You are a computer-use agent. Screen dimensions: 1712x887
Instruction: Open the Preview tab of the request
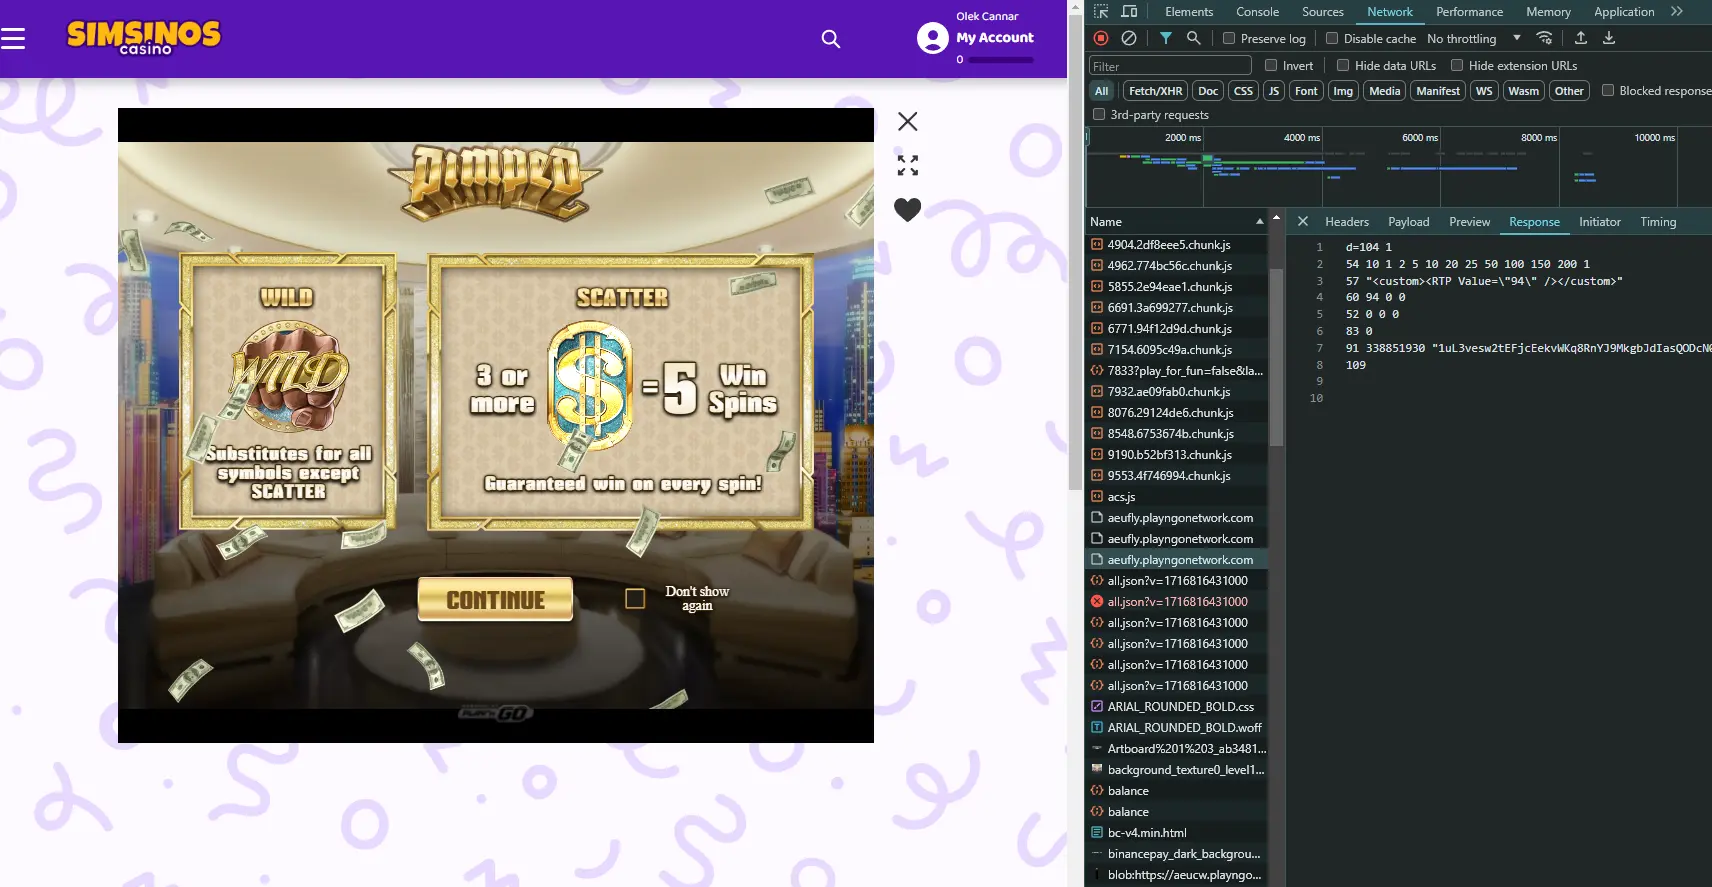tap(1469, 222)
